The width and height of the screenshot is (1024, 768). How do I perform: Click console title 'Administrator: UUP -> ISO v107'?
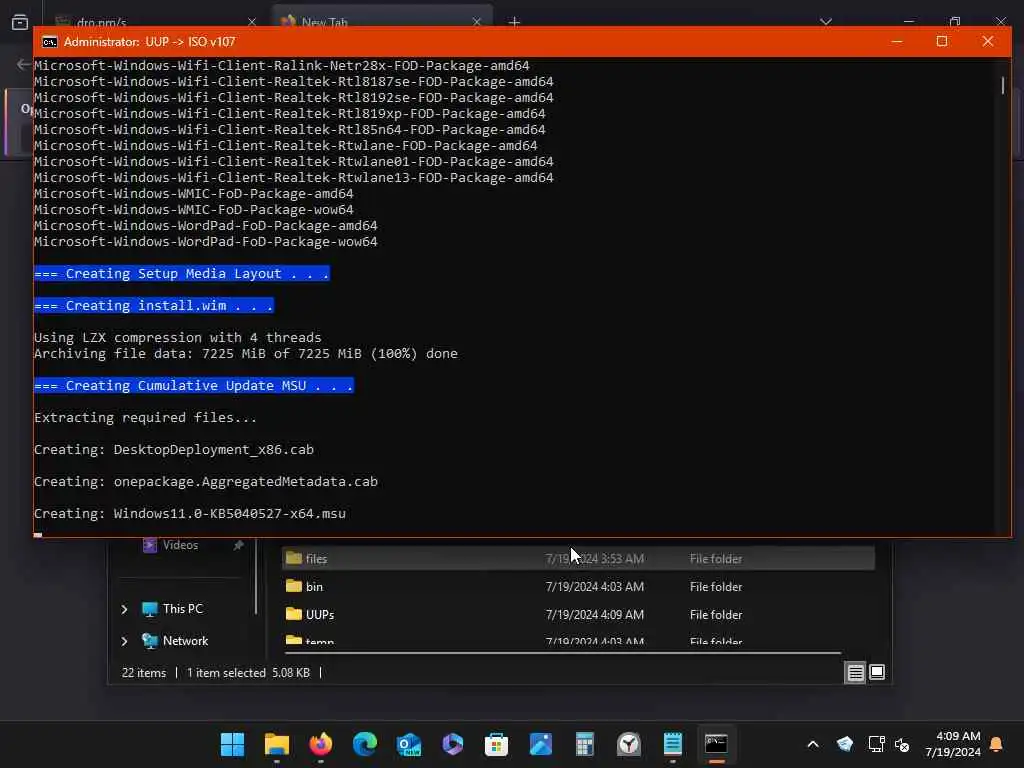[x=150, y=42]
